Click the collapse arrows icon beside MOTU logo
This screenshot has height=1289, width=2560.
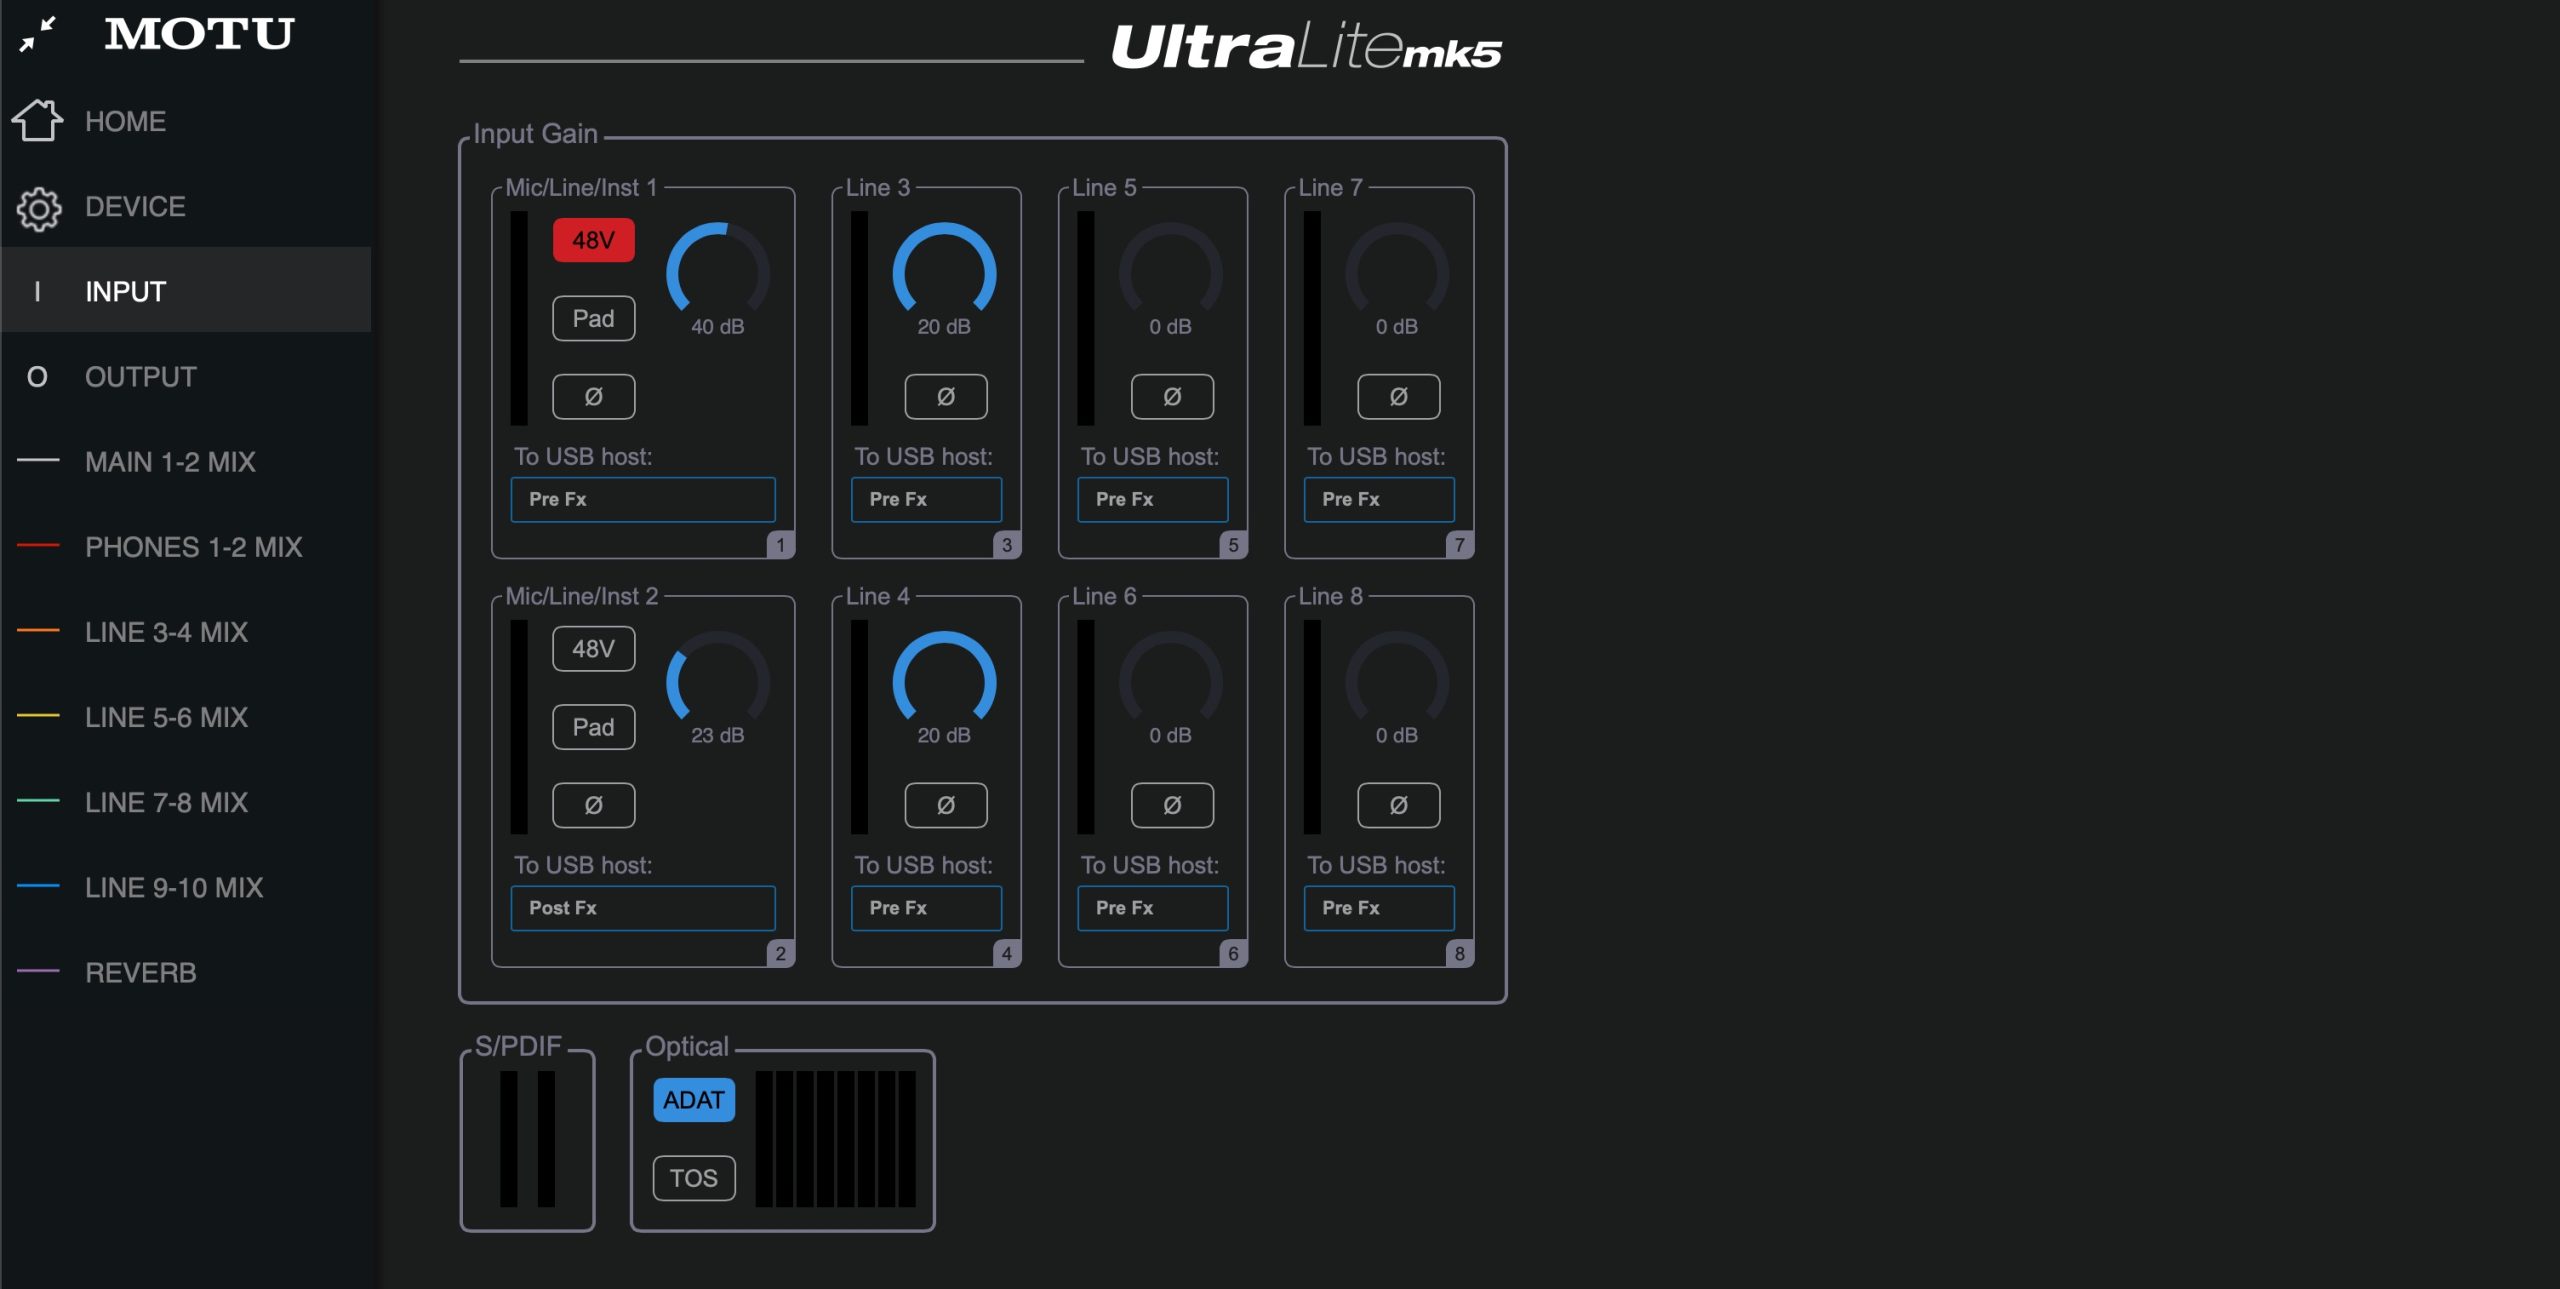pyautogui.click(x=37, y=34)
